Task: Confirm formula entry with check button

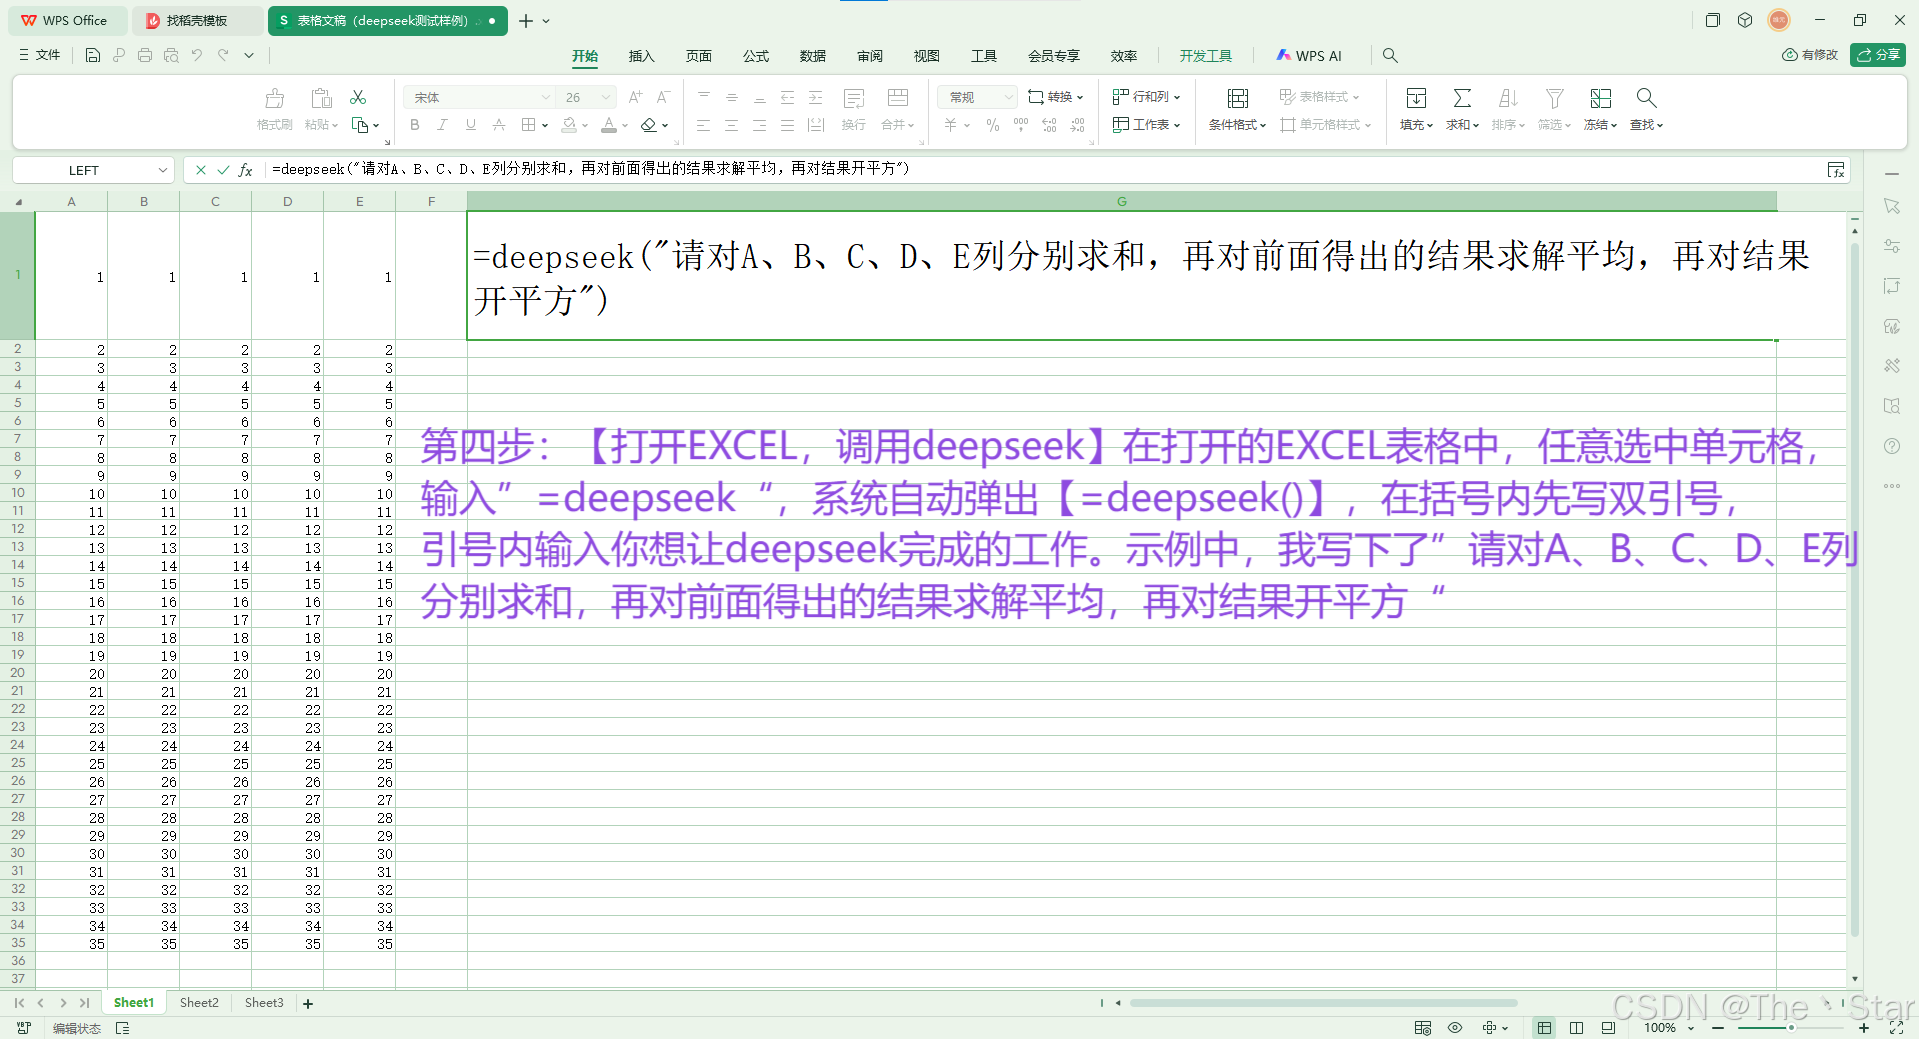Action: tap(223, 170)
